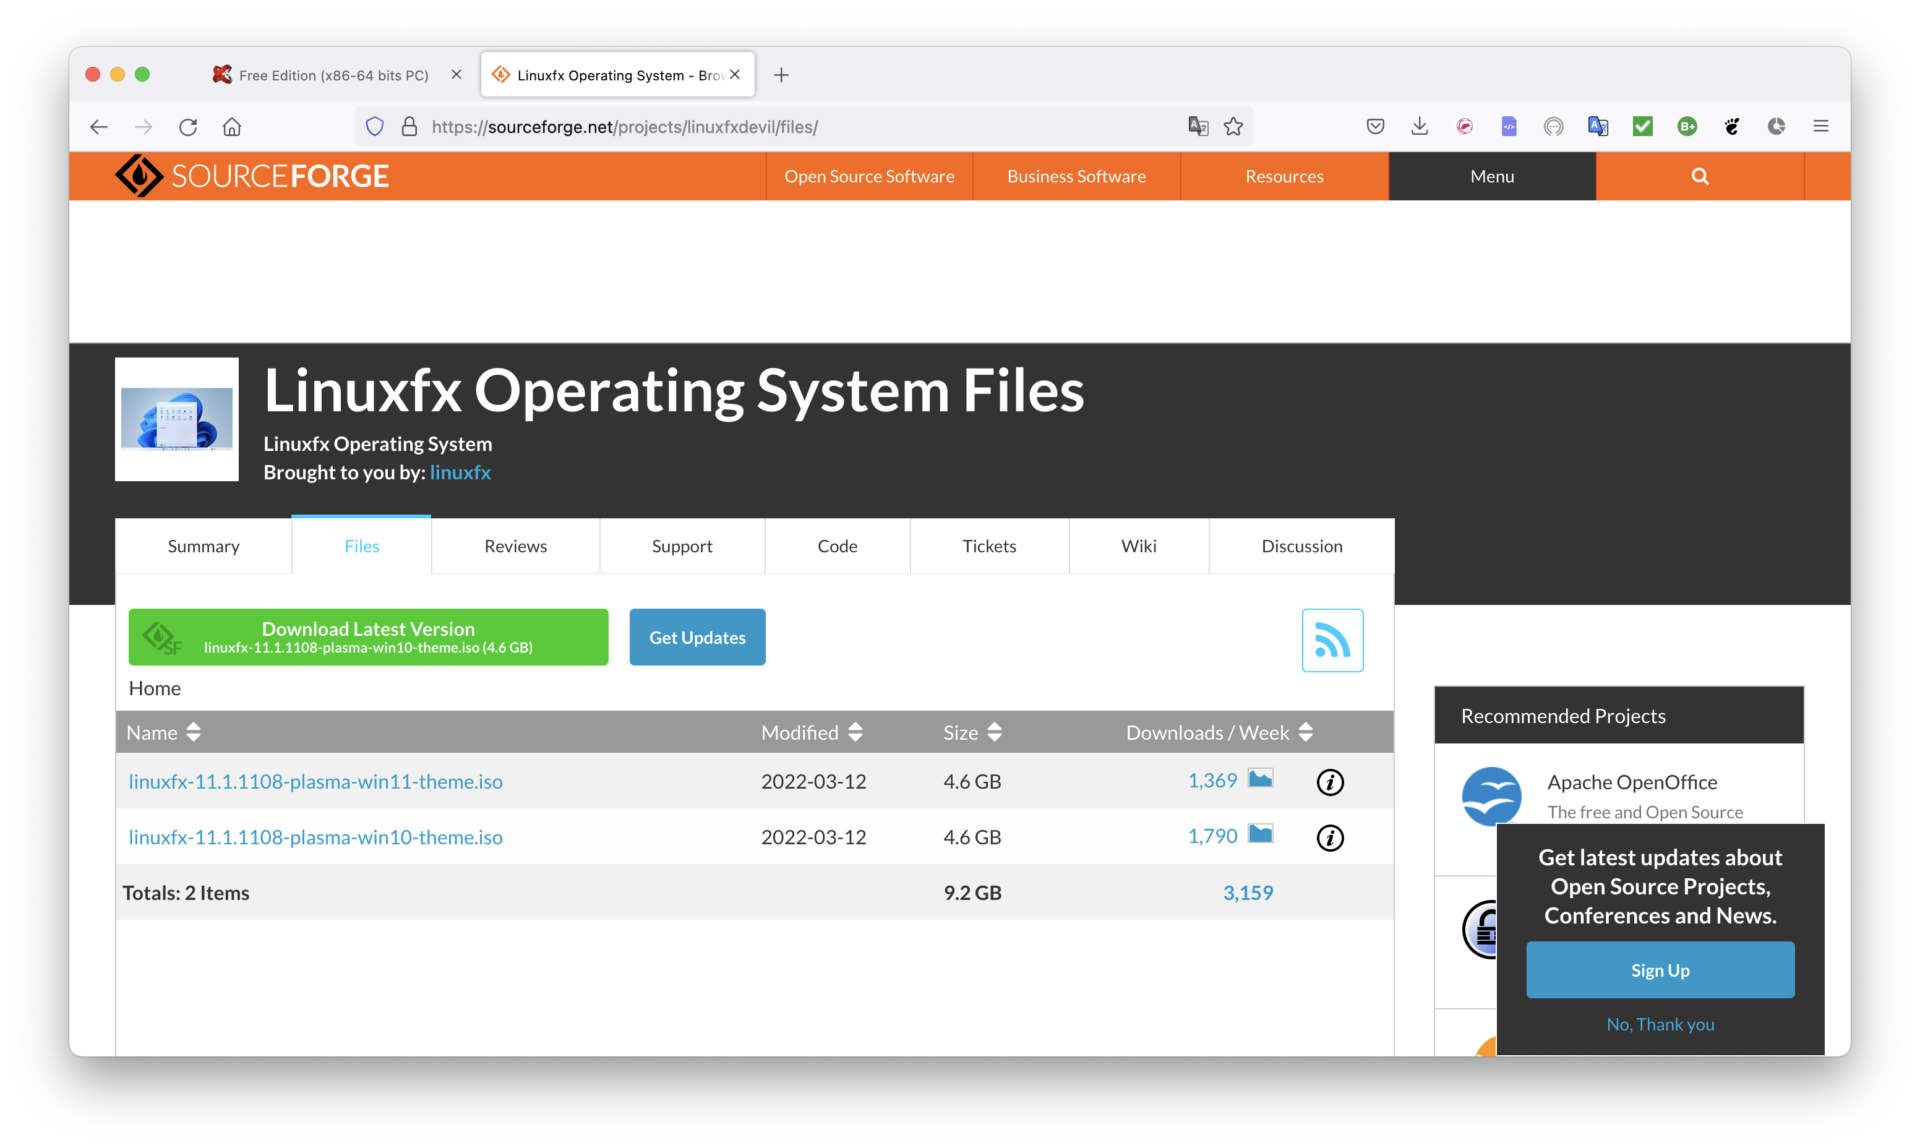Open a new browser tab with plus
The height and width of the screenshot is (1148, 1920).
pos(781,75)
